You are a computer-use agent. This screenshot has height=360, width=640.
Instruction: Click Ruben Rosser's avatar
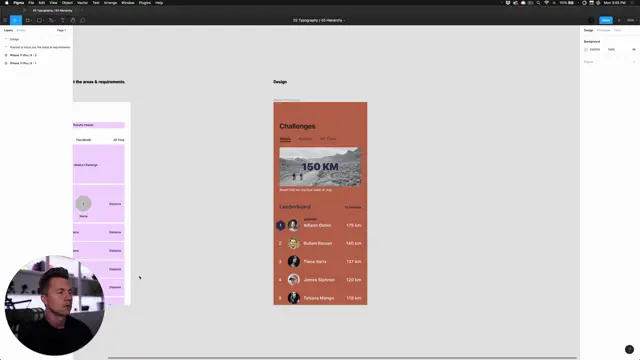293,243
